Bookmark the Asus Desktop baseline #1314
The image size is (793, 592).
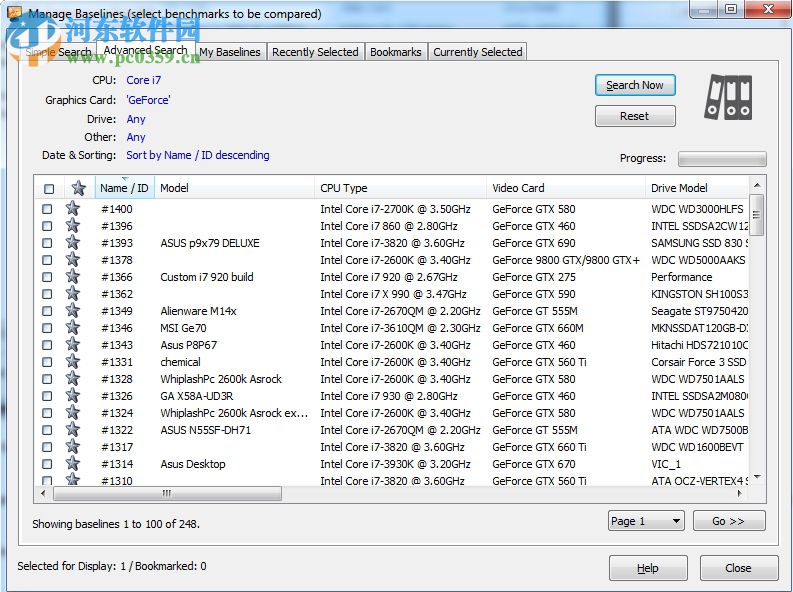73,464
